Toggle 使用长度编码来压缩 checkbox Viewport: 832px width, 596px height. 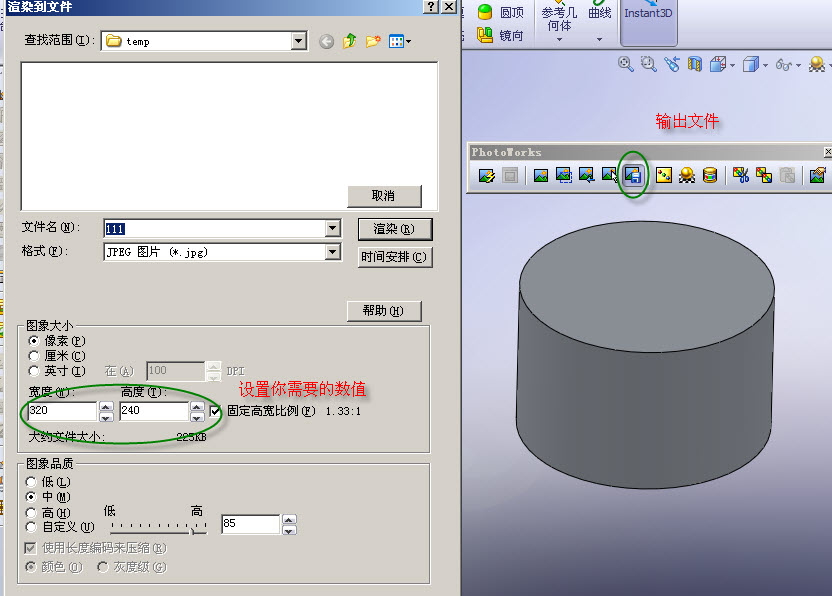point(30,548)
